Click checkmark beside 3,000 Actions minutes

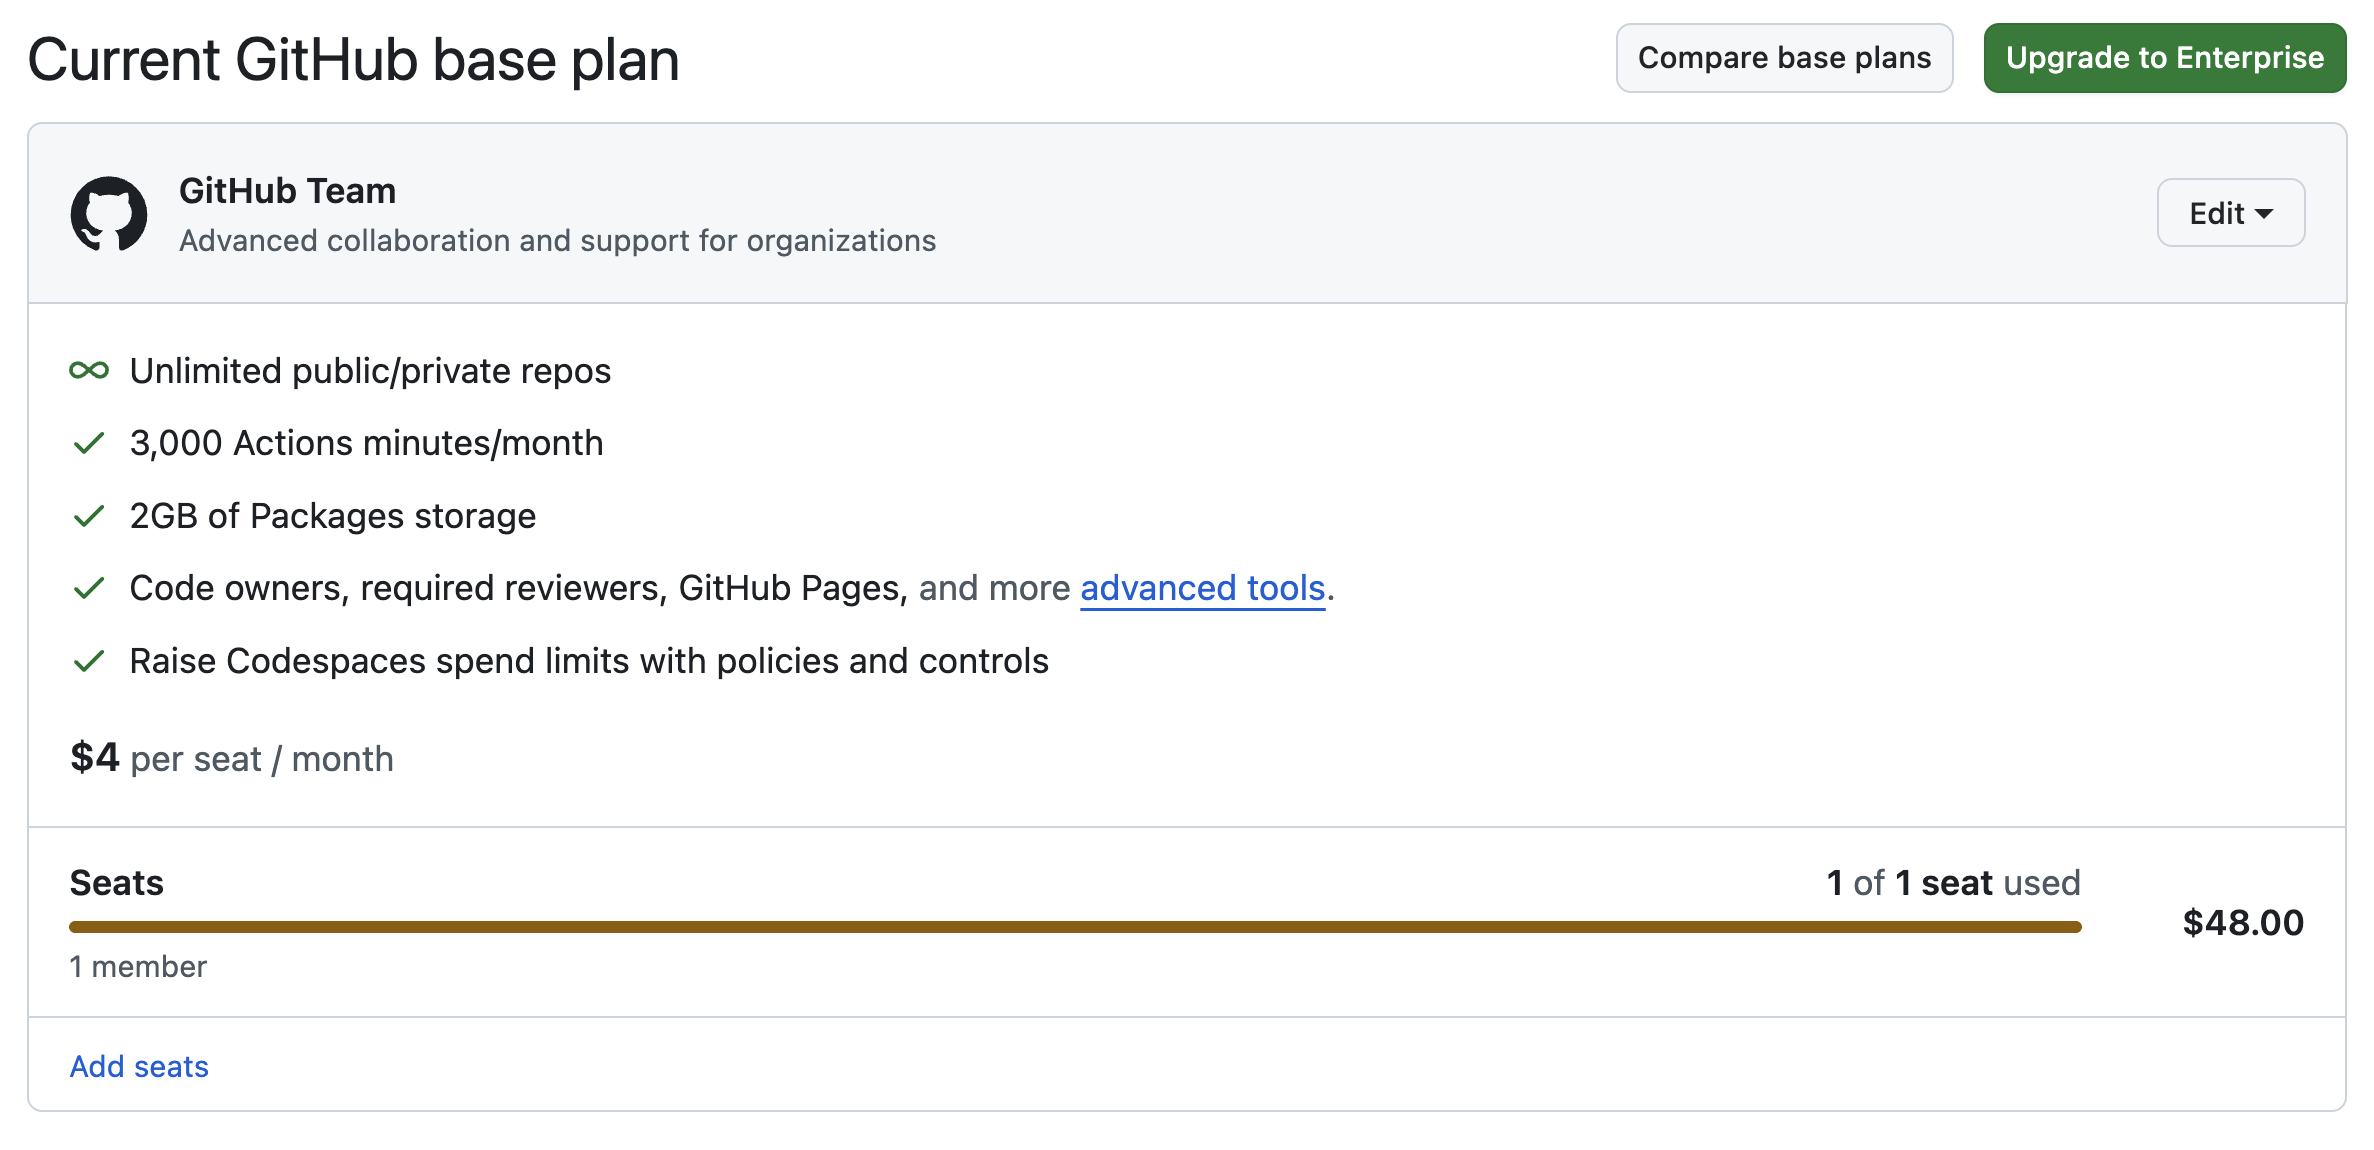(89, 443)
